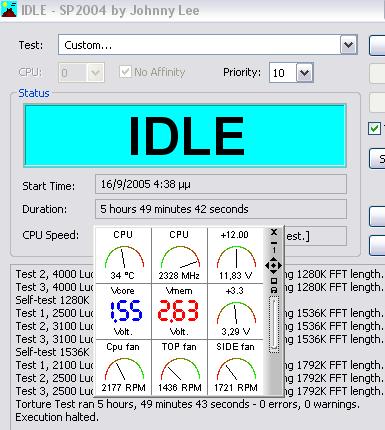Click the number 1 icon on overlay sidebar
This screenshot has height=430, width=385.
point(274,250)
